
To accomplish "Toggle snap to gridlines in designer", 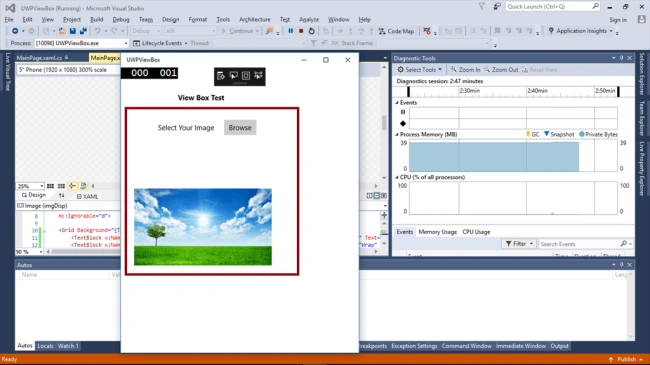I will point(61,186).
